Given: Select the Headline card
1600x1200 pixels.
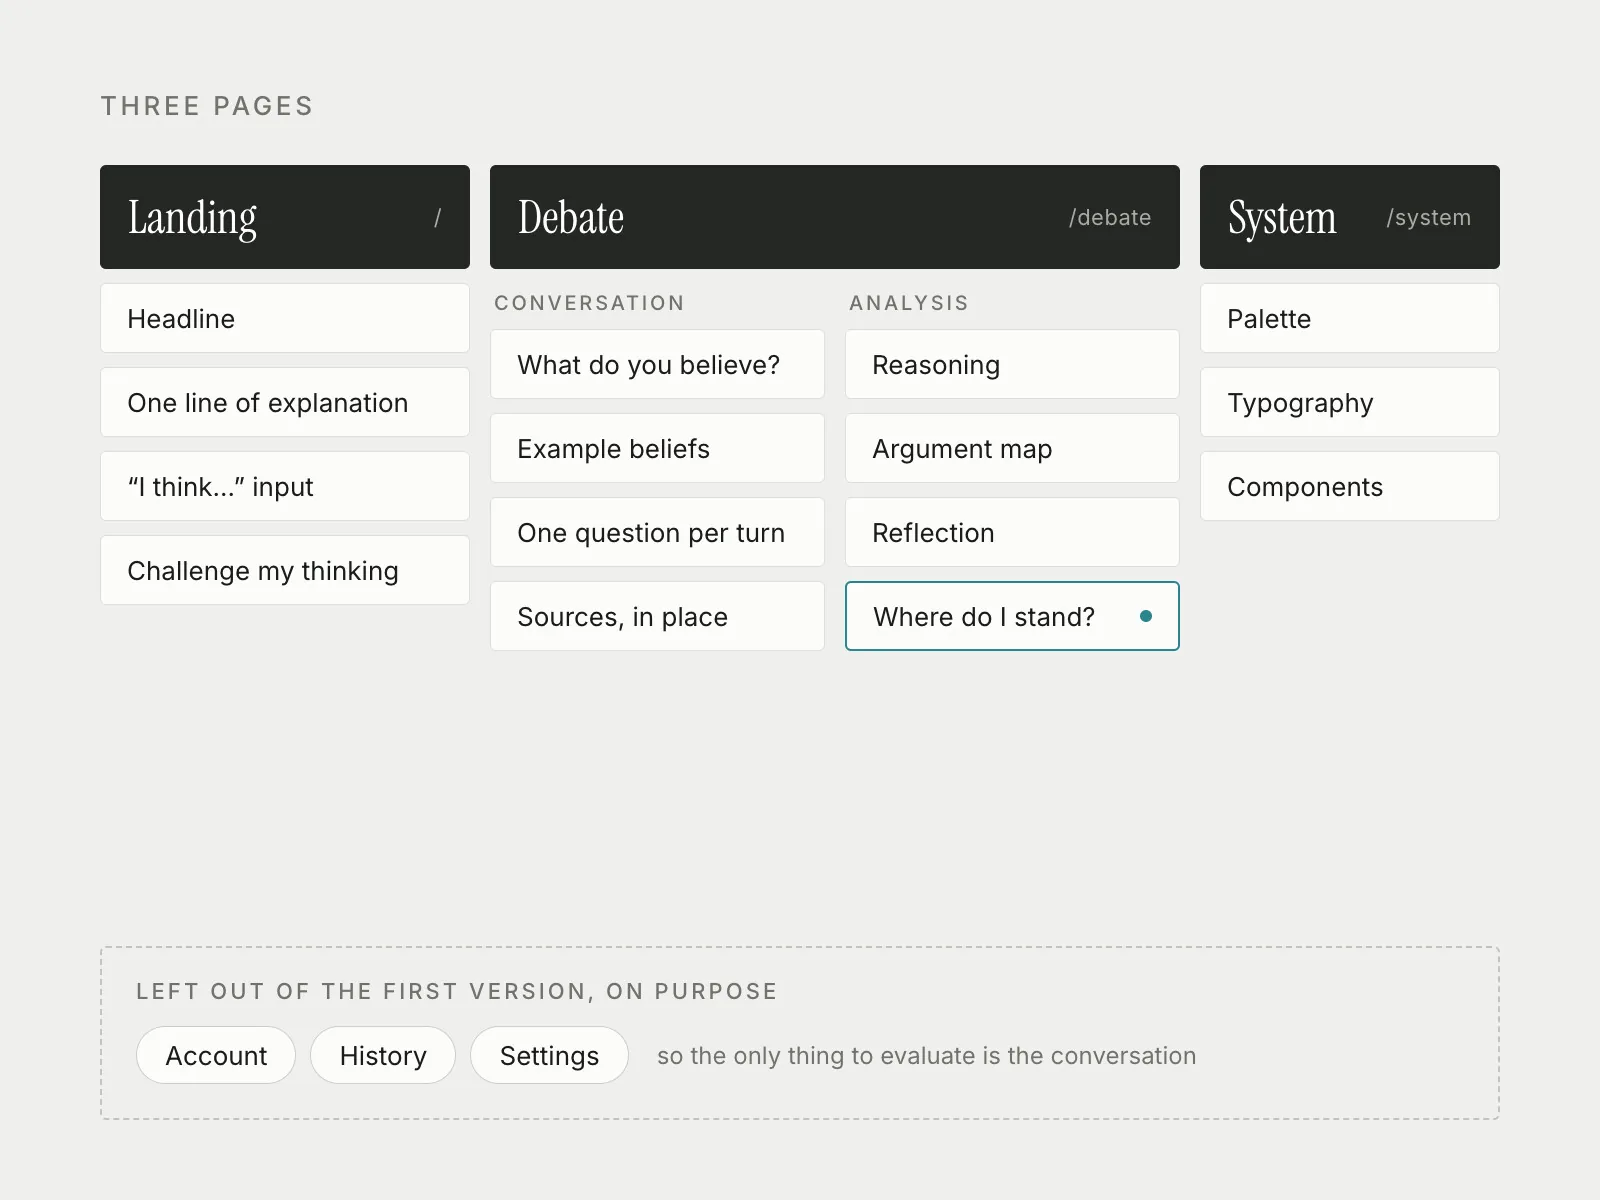Looking at the screenshot, I should point(285,318).
